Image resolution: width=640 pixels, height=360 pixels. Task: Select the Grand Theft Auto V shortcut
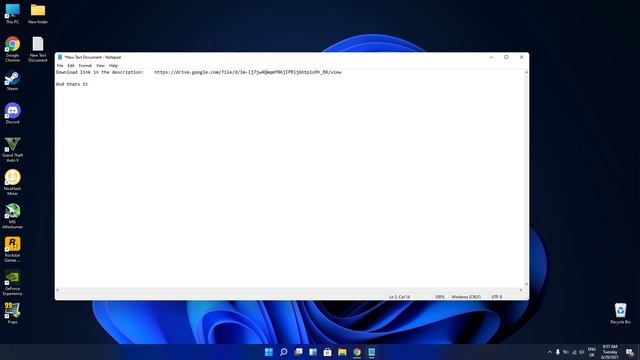tap(12, 149)
